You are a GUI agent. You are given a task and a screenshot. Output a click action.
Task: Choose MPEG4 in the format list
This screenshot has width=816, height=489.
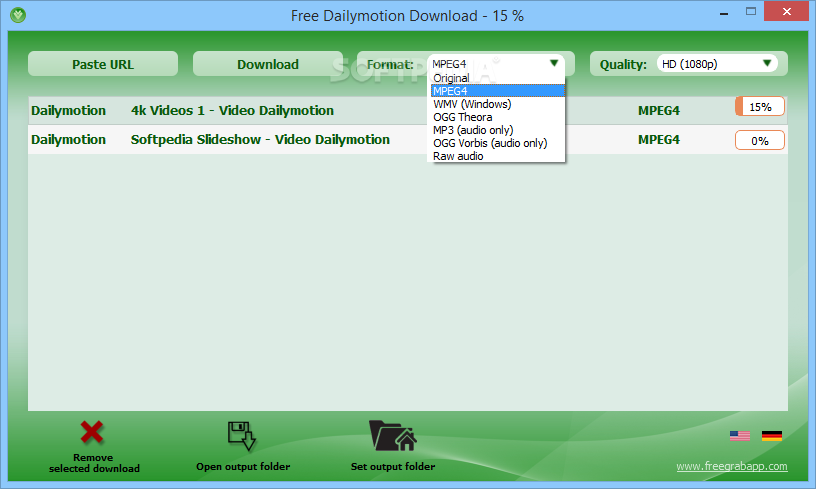498,91
